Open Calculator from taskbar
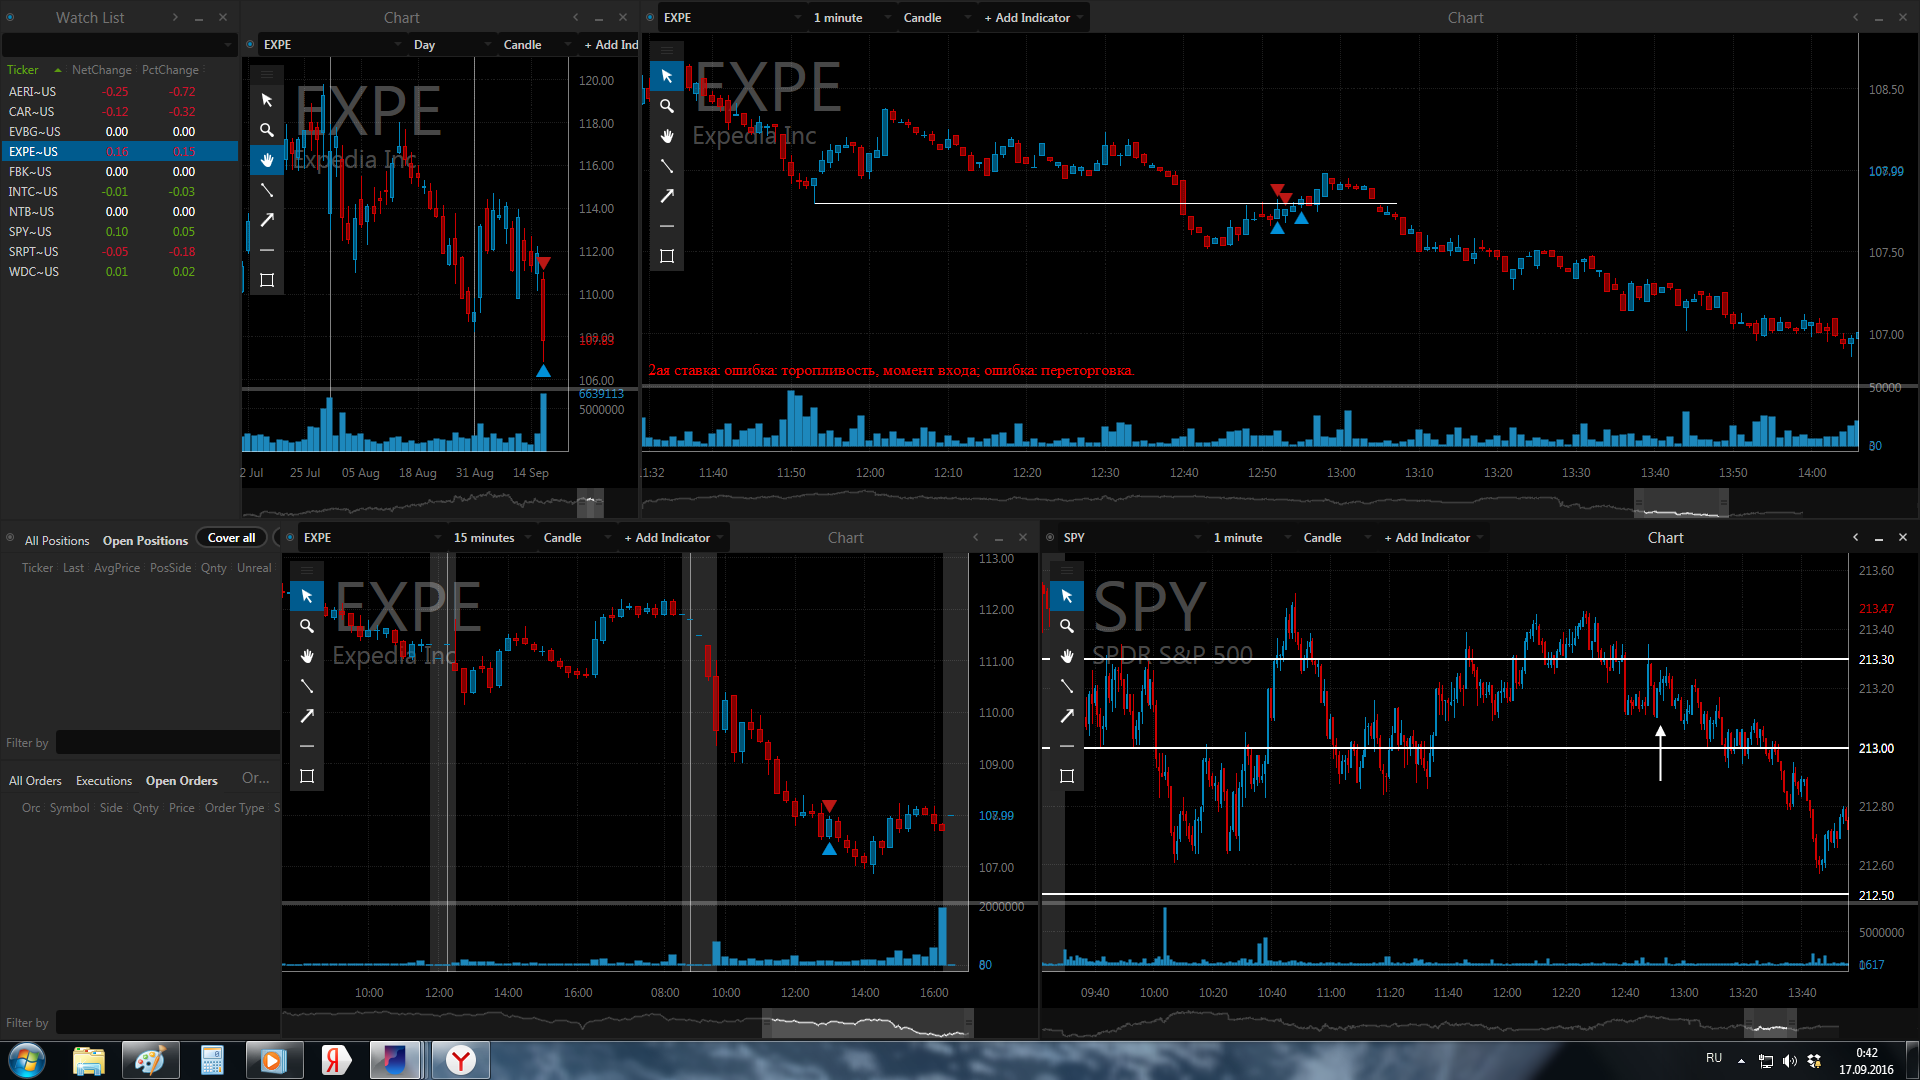The width and height of the screenshot is (1920, 1080). (x=212, y=1060)
